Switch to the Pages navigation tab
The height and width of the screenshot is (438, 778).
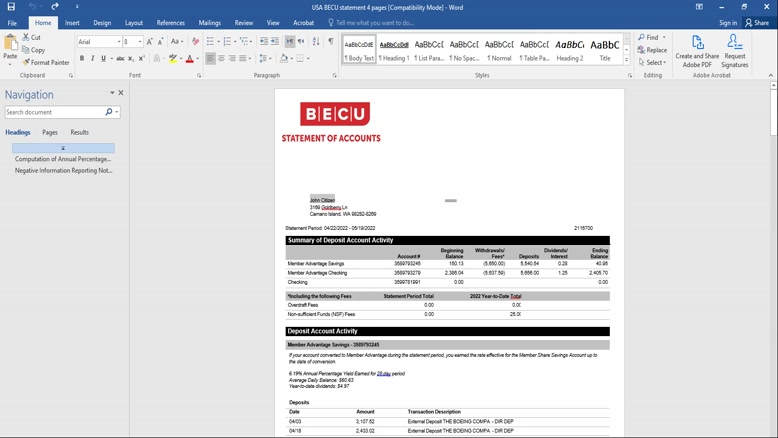[49, 132]
